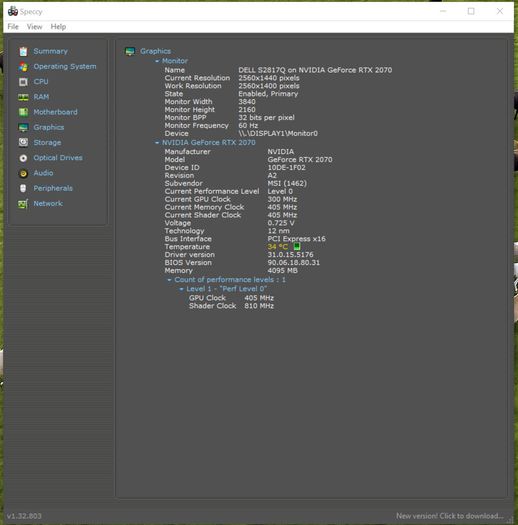Click the Subvendor MSI (1462) value

pyautogui.click(x=287, y=183)
